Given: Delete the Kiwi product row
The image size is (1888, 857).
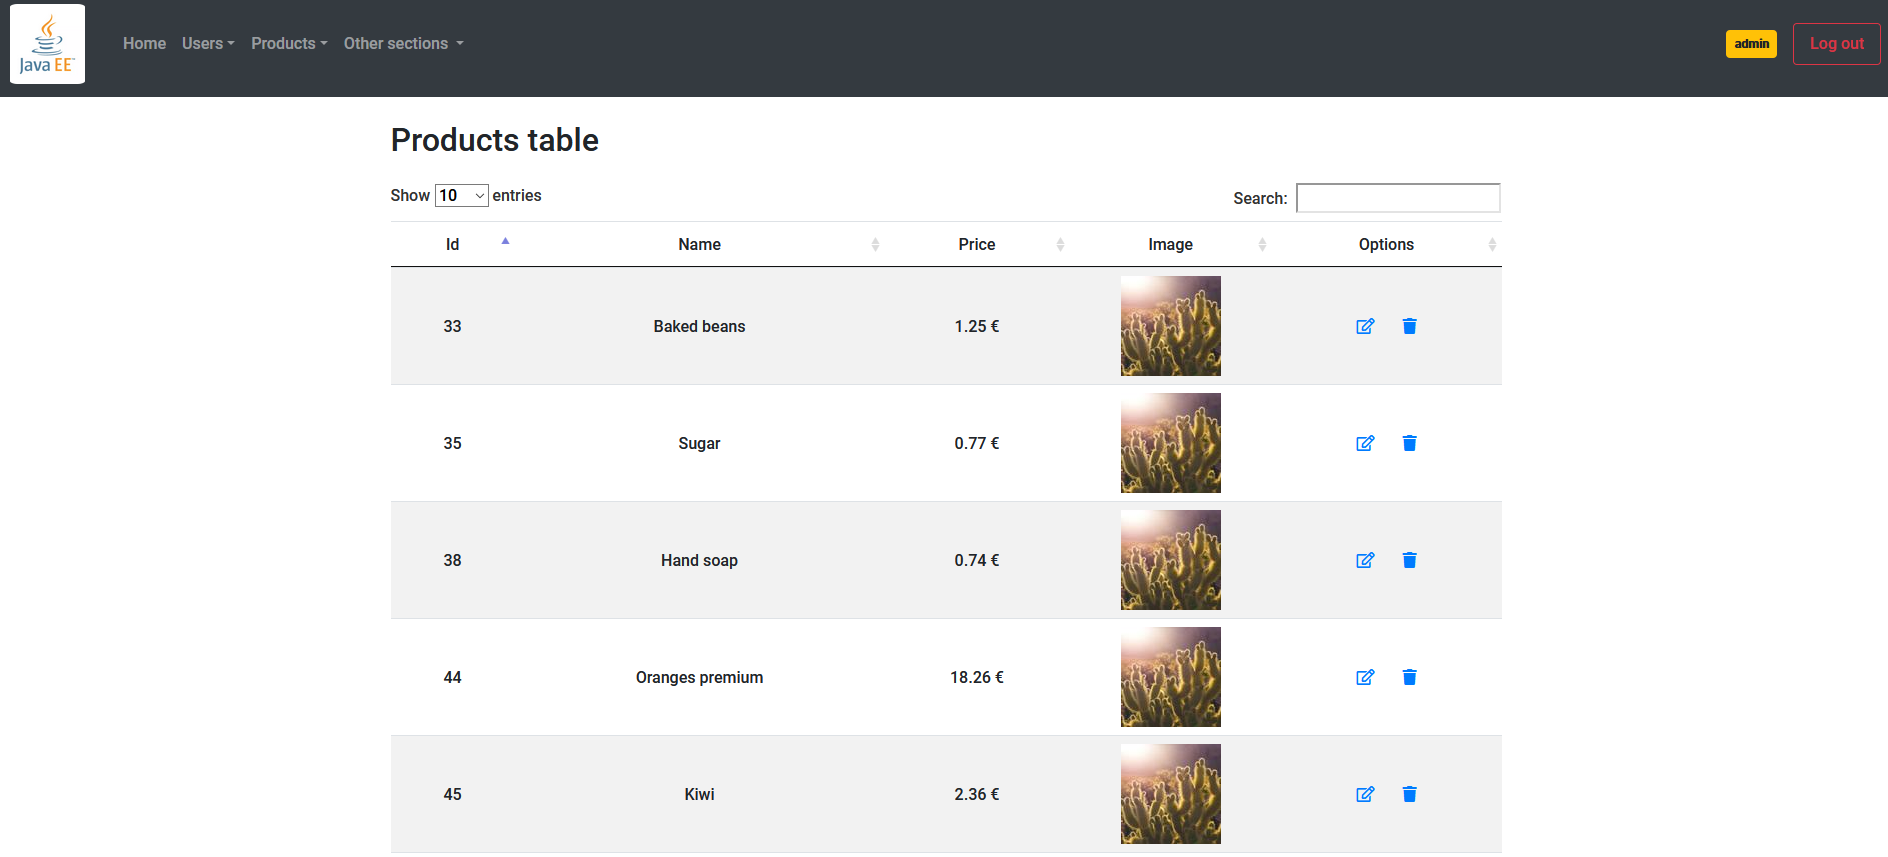Looking at the screenshot, I should tap(1409, 794).
